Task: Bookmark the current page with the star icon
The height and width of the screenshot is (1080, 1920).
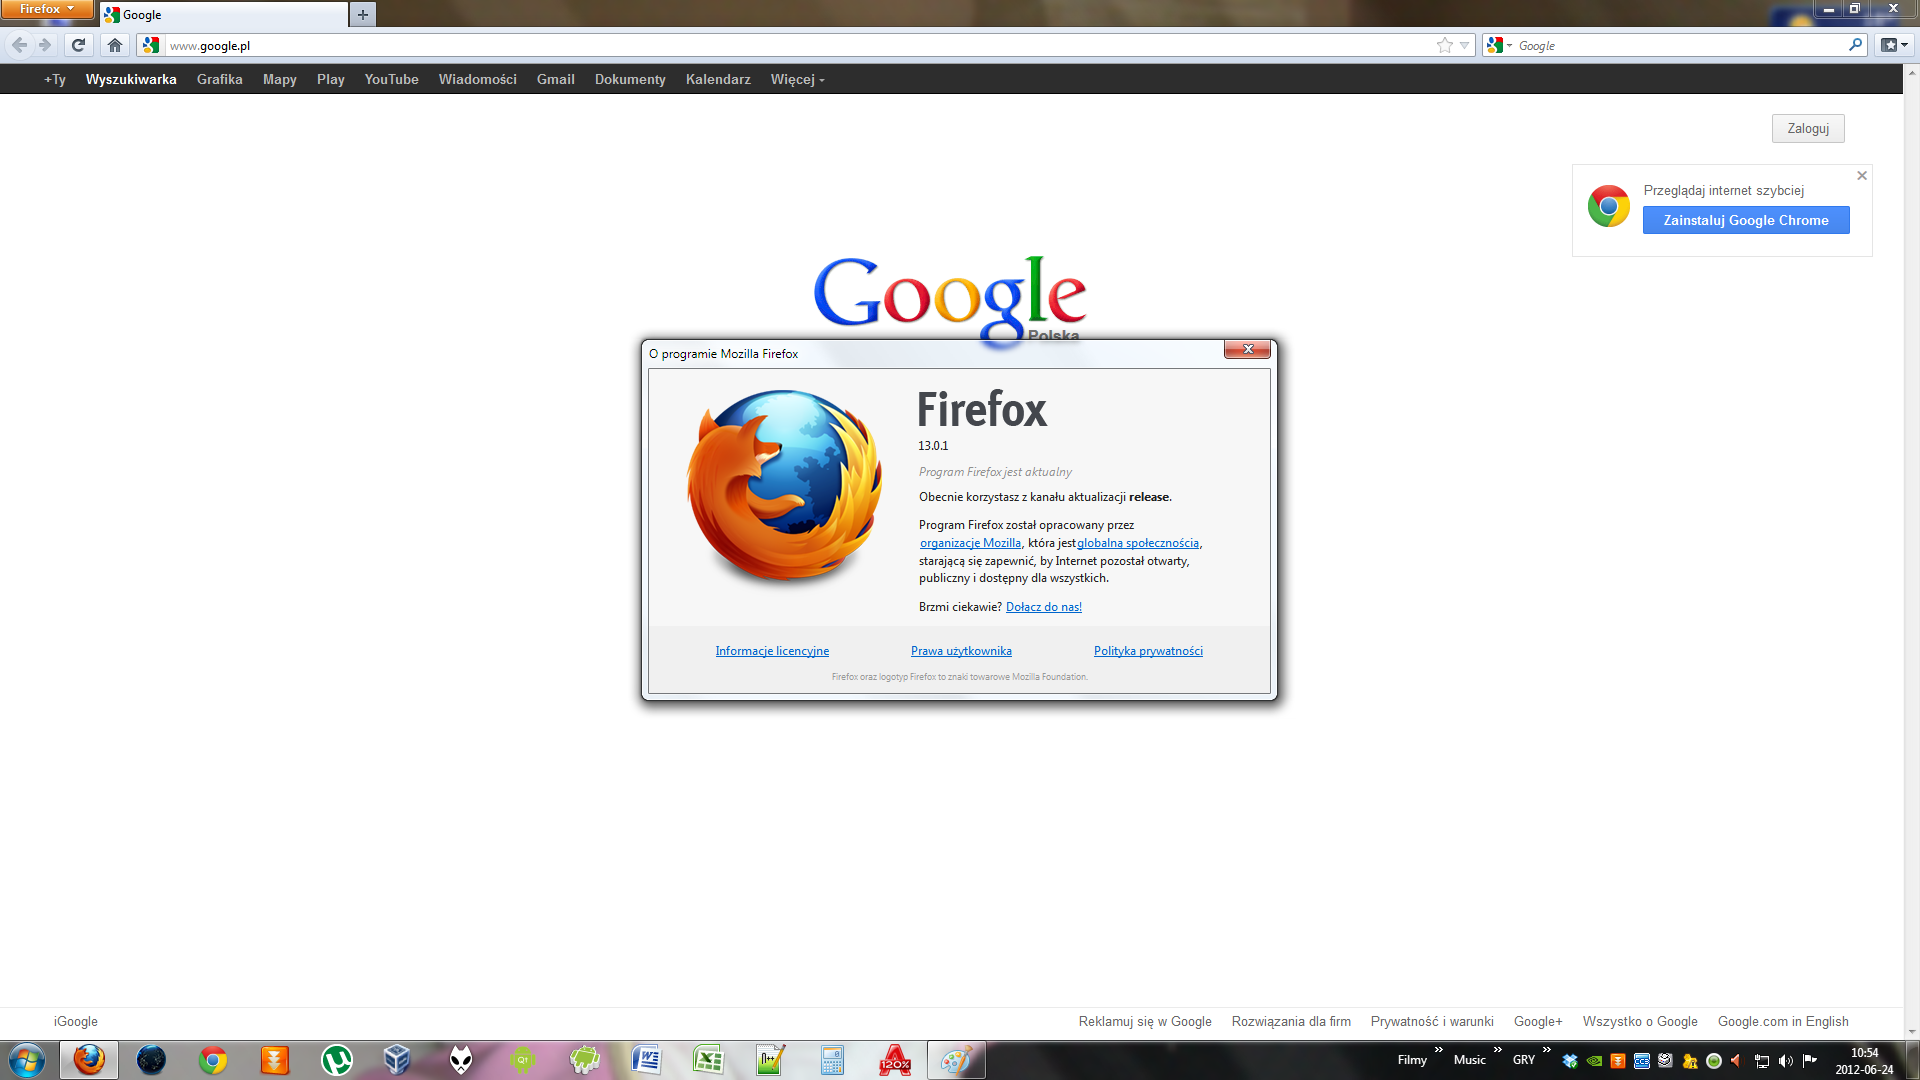Action: [1444, 45]
